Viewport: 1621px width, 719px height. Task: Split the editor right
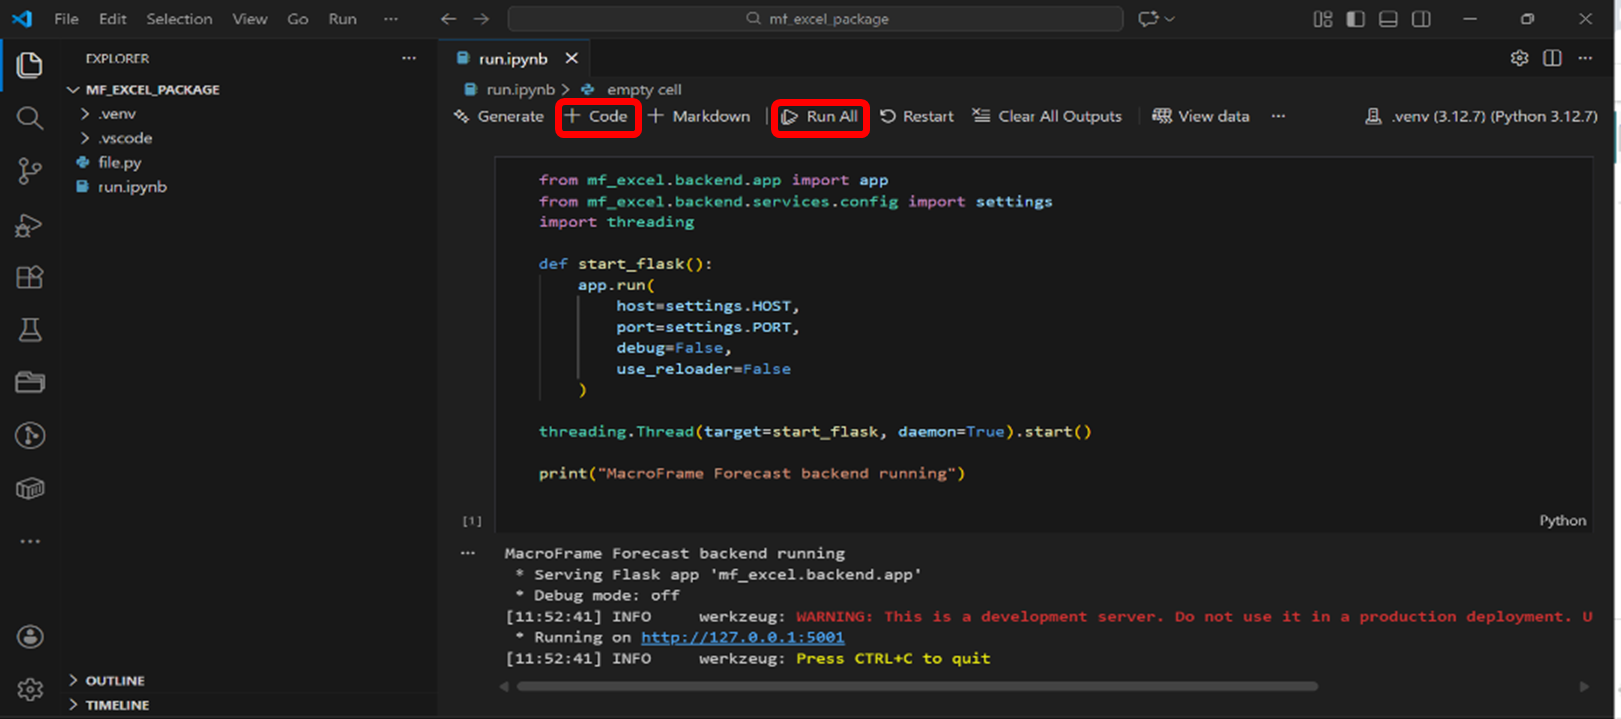click(x=1552, y=58)
